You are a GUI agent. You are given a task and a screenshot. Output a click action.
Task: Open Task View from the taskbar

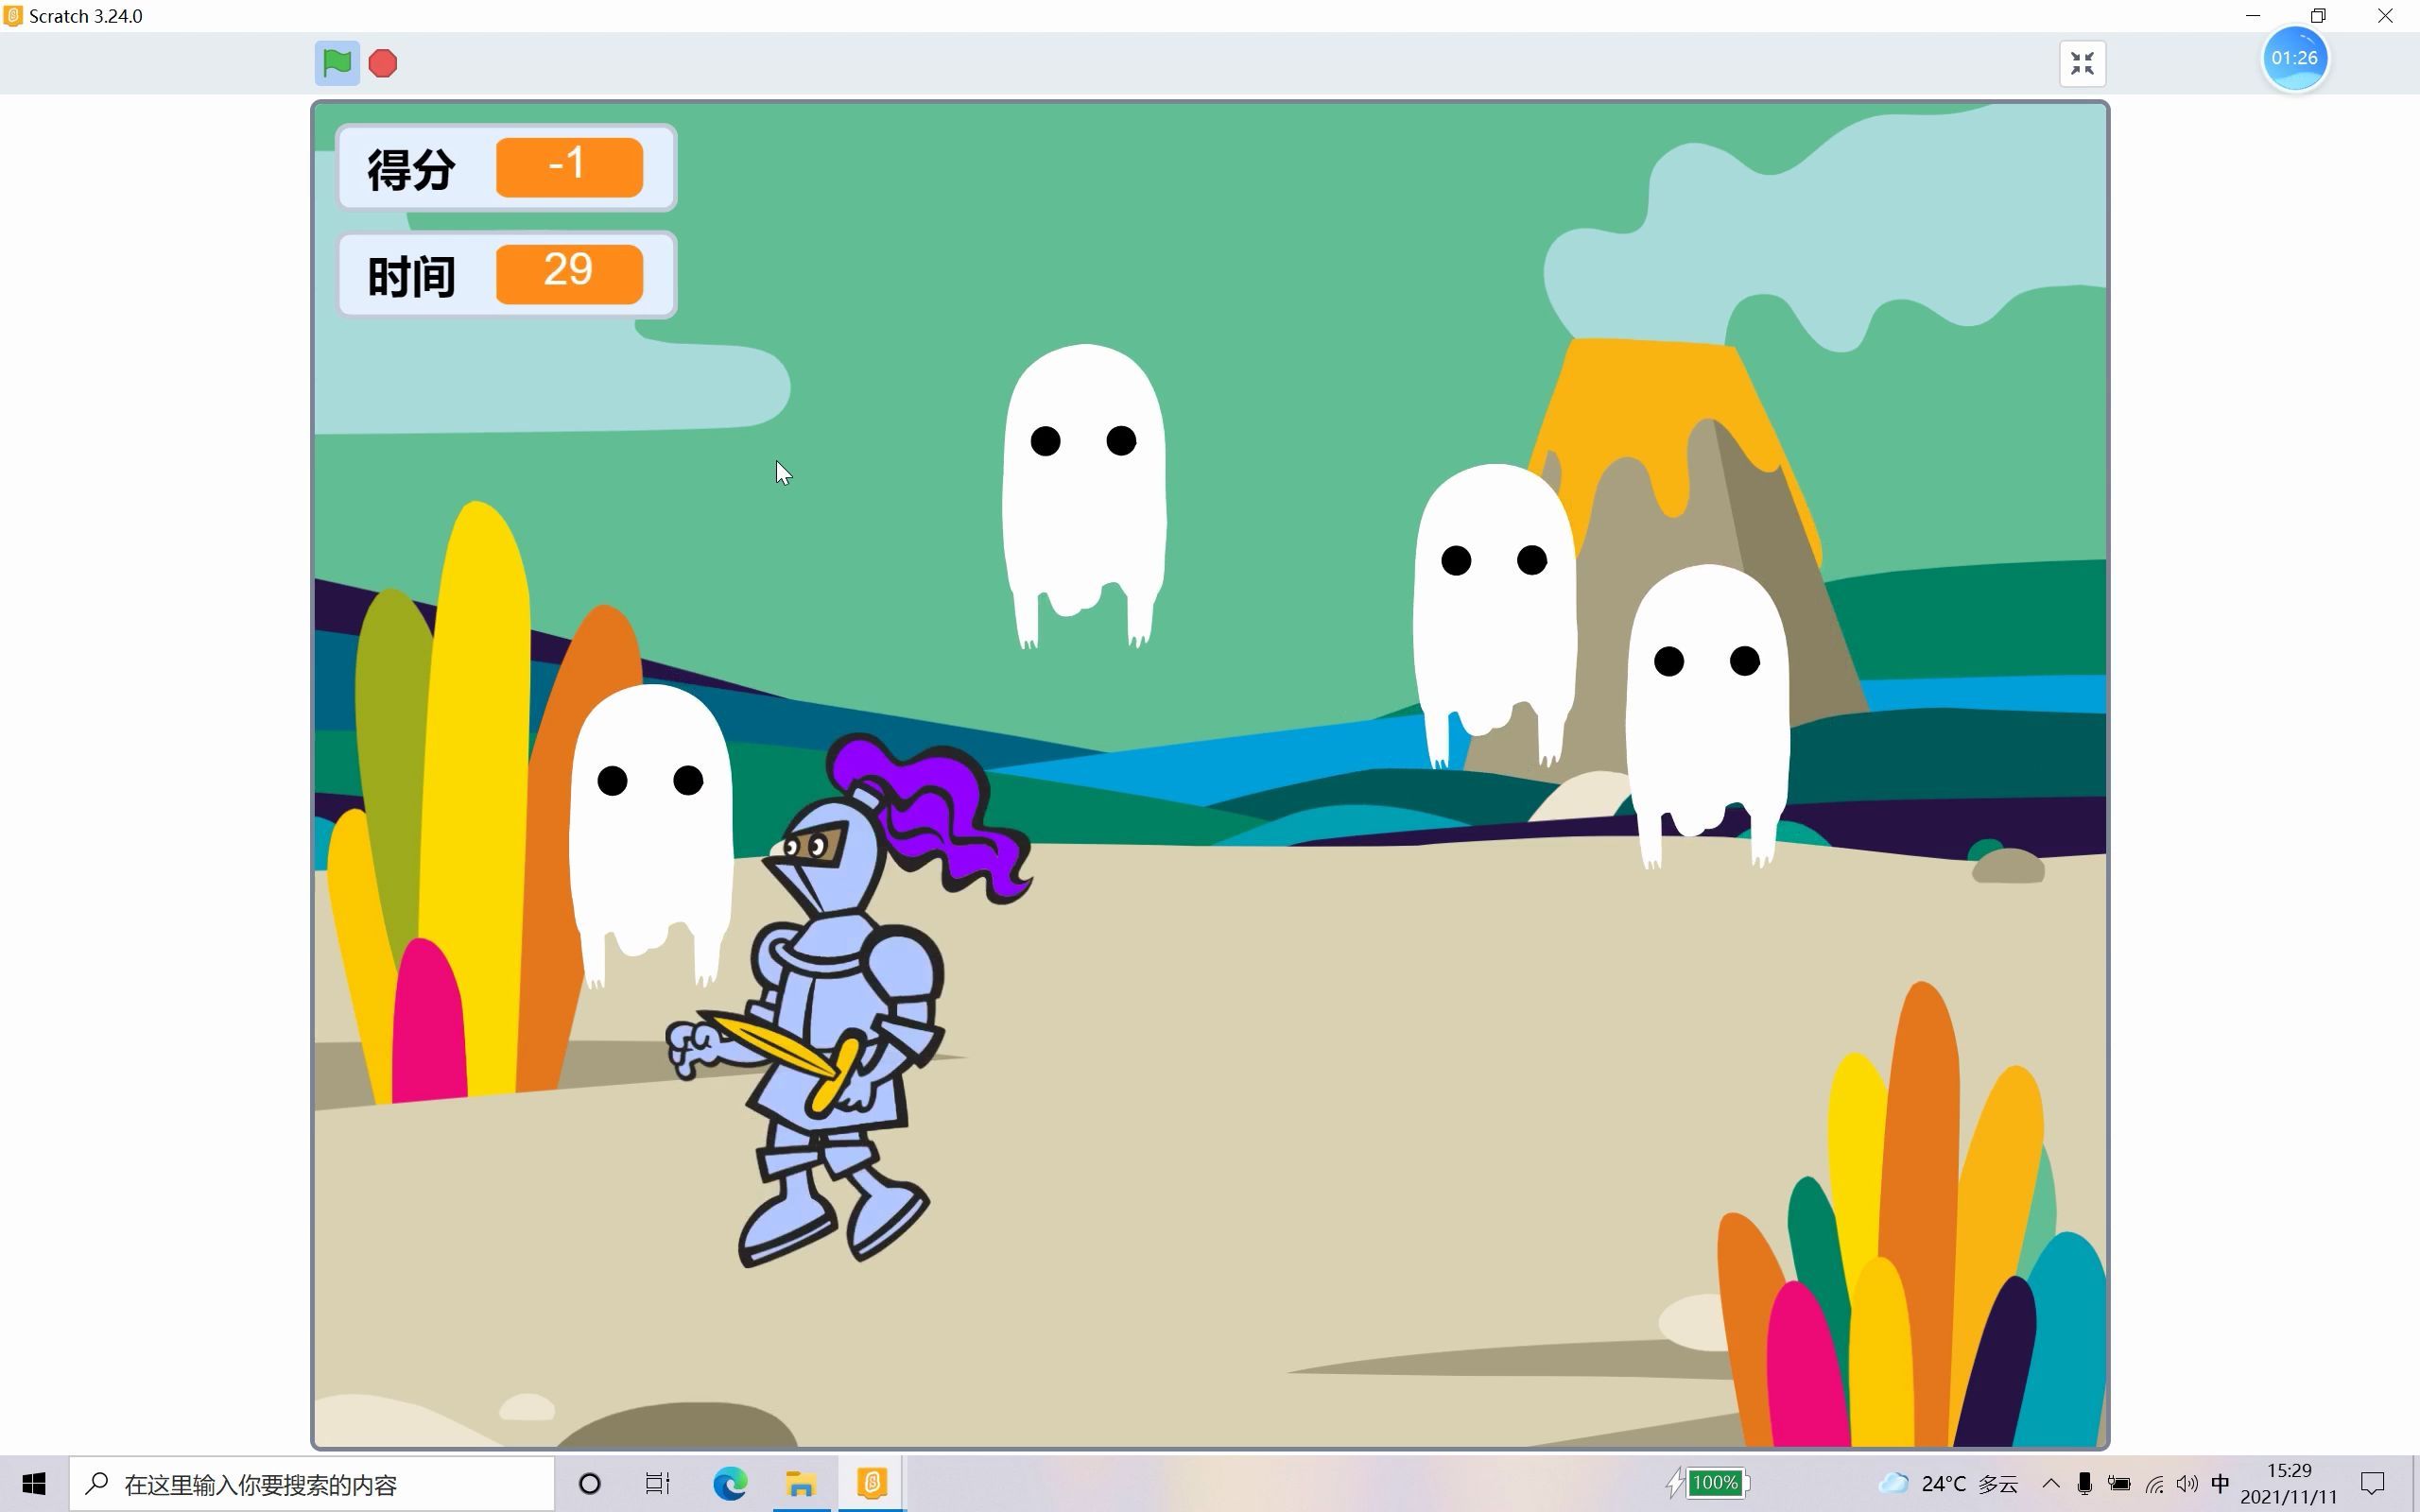point(657,1483)
